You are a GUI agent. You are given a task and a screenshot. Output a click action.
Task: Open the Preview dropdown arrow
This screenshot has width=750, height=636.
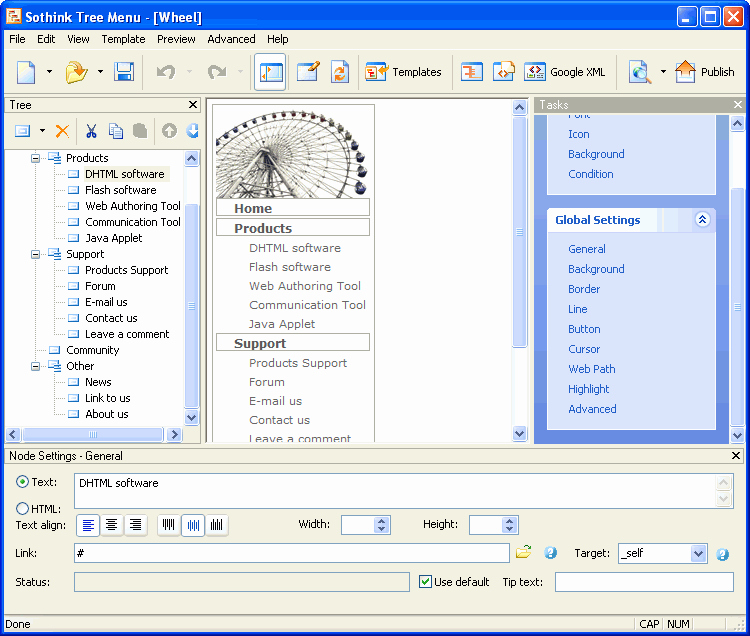(663, 72)
